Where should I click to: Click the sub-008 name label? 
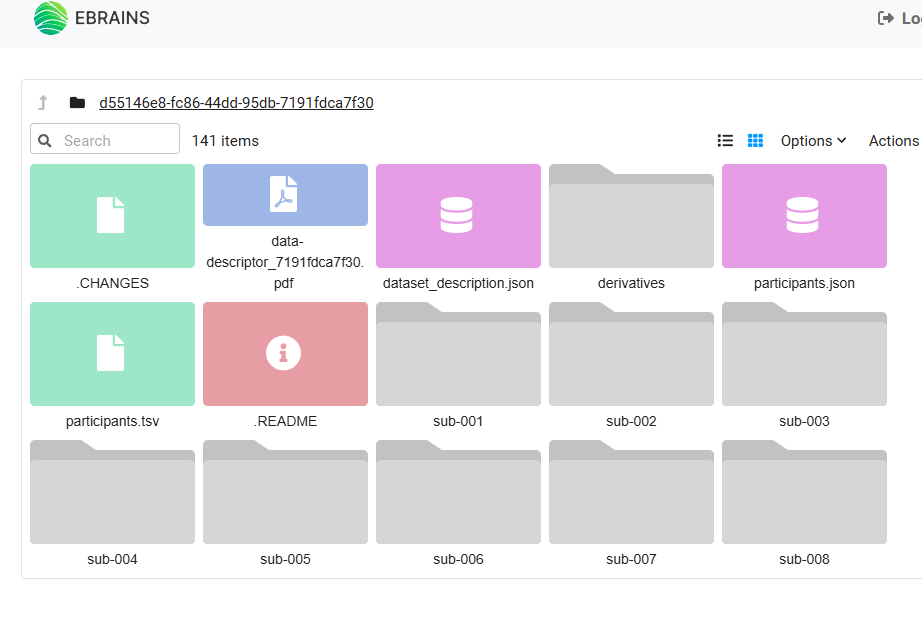tap(804, 560)
